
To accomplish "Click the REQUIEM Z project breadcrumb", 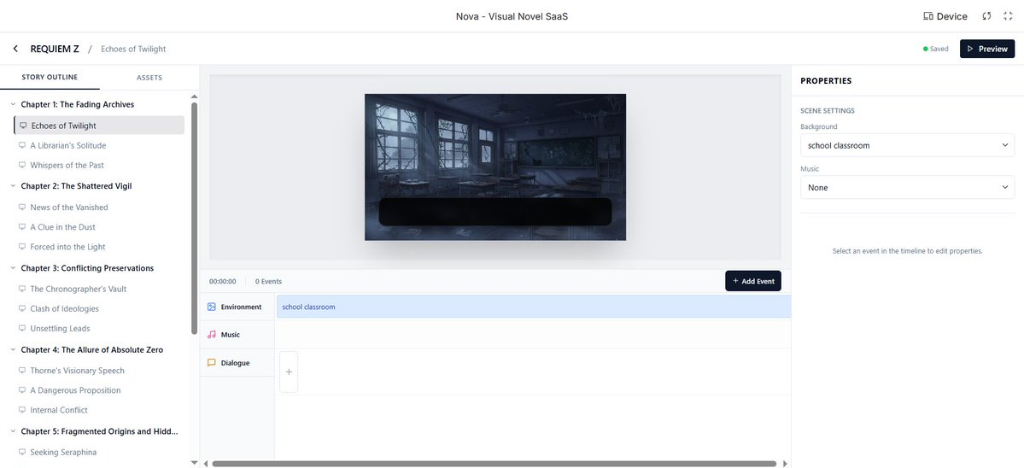I will pos(55,49).
